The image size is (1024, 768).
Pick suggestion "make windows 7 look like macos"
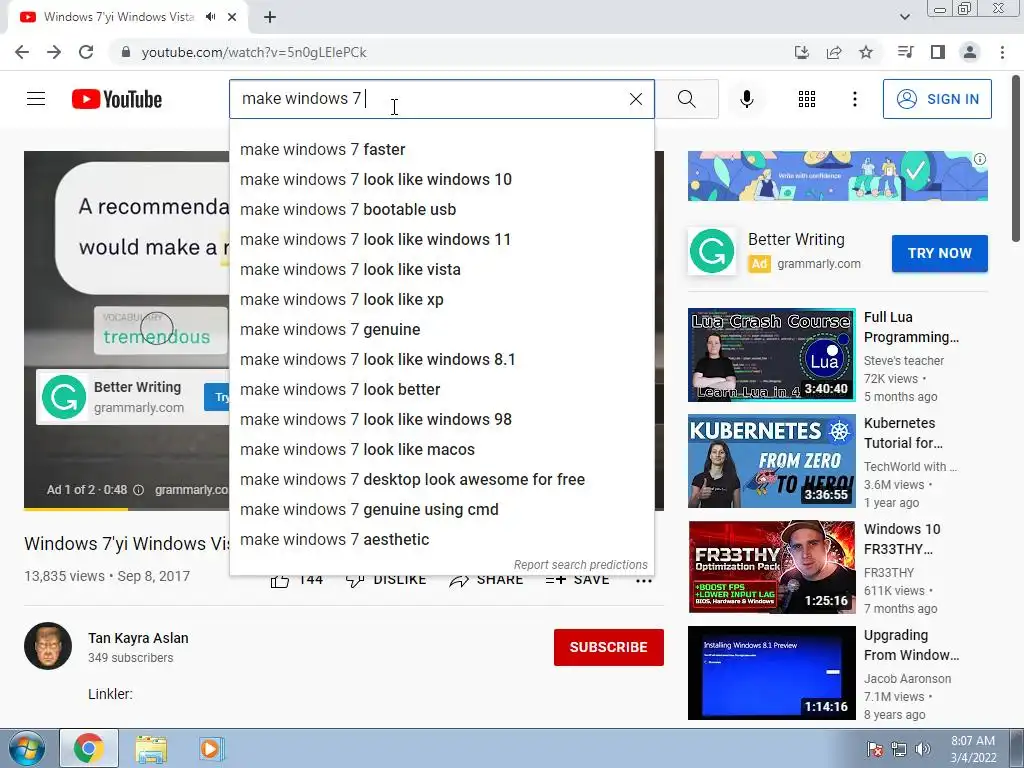[x=441, y=450]
